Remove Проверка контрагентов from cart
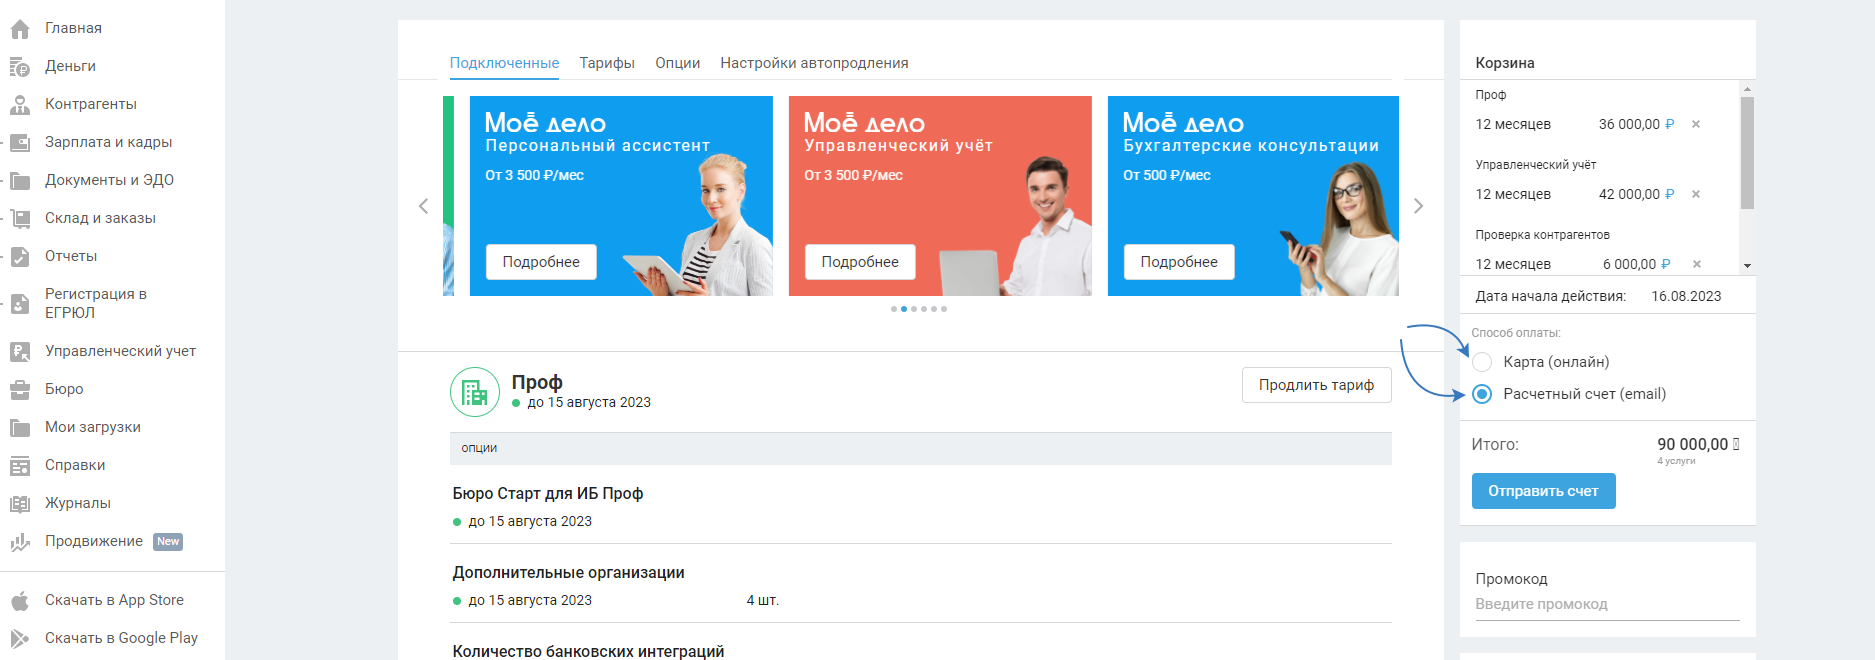1875x660 pixels. click(1696, 264)
